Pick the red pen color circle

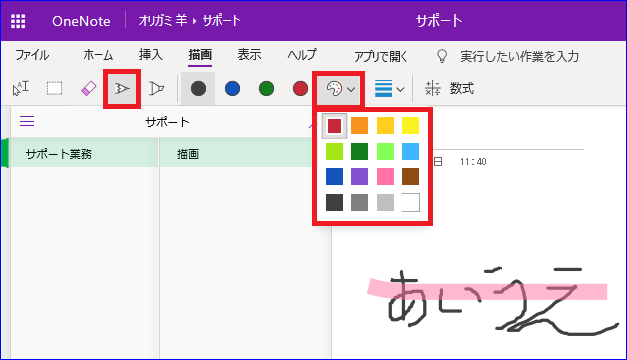pyautogui.click(x=300, y=88)
